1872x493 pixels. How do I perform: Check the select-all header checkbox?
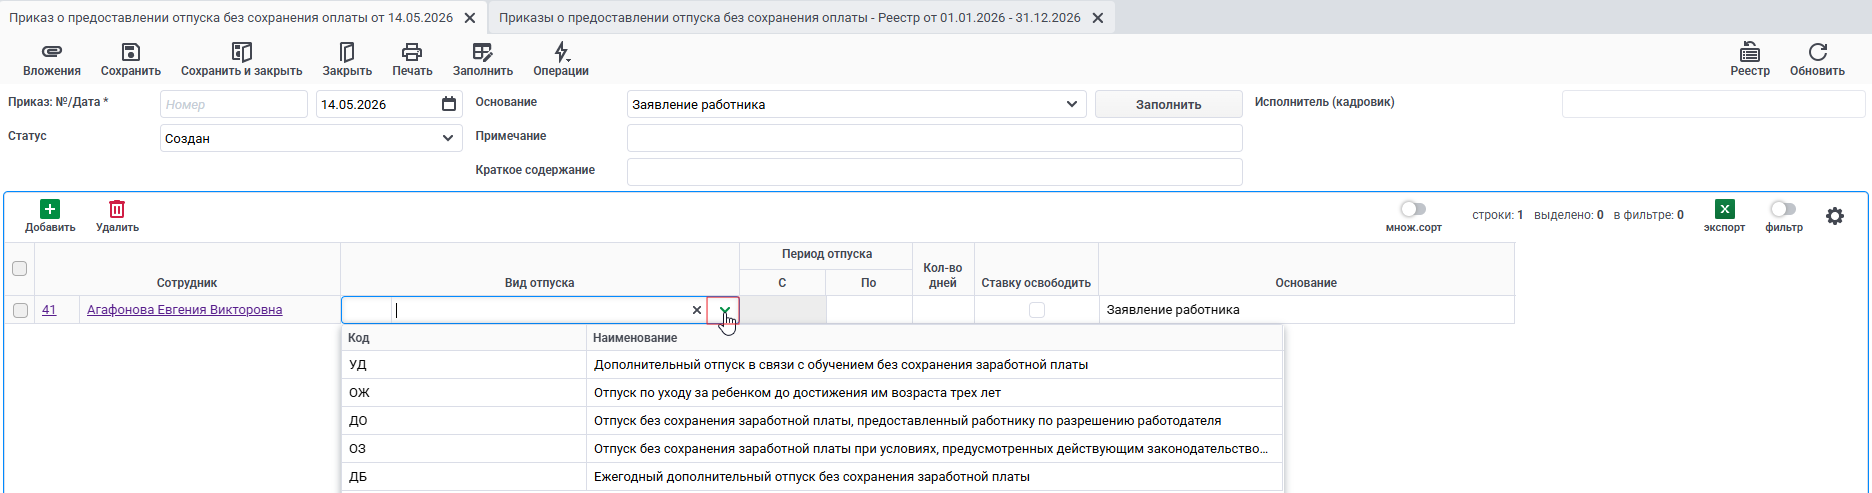point(19,268)
